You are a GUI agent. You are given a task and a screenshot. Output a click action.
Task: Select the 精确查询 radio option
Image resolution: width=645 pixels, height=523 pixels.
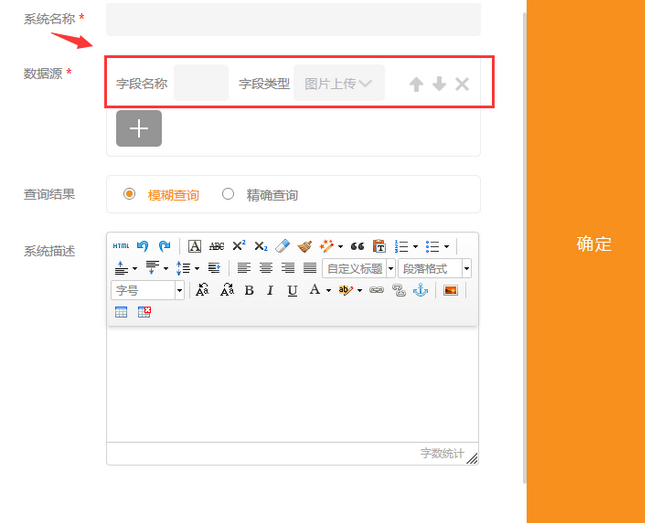coord(228,194)
